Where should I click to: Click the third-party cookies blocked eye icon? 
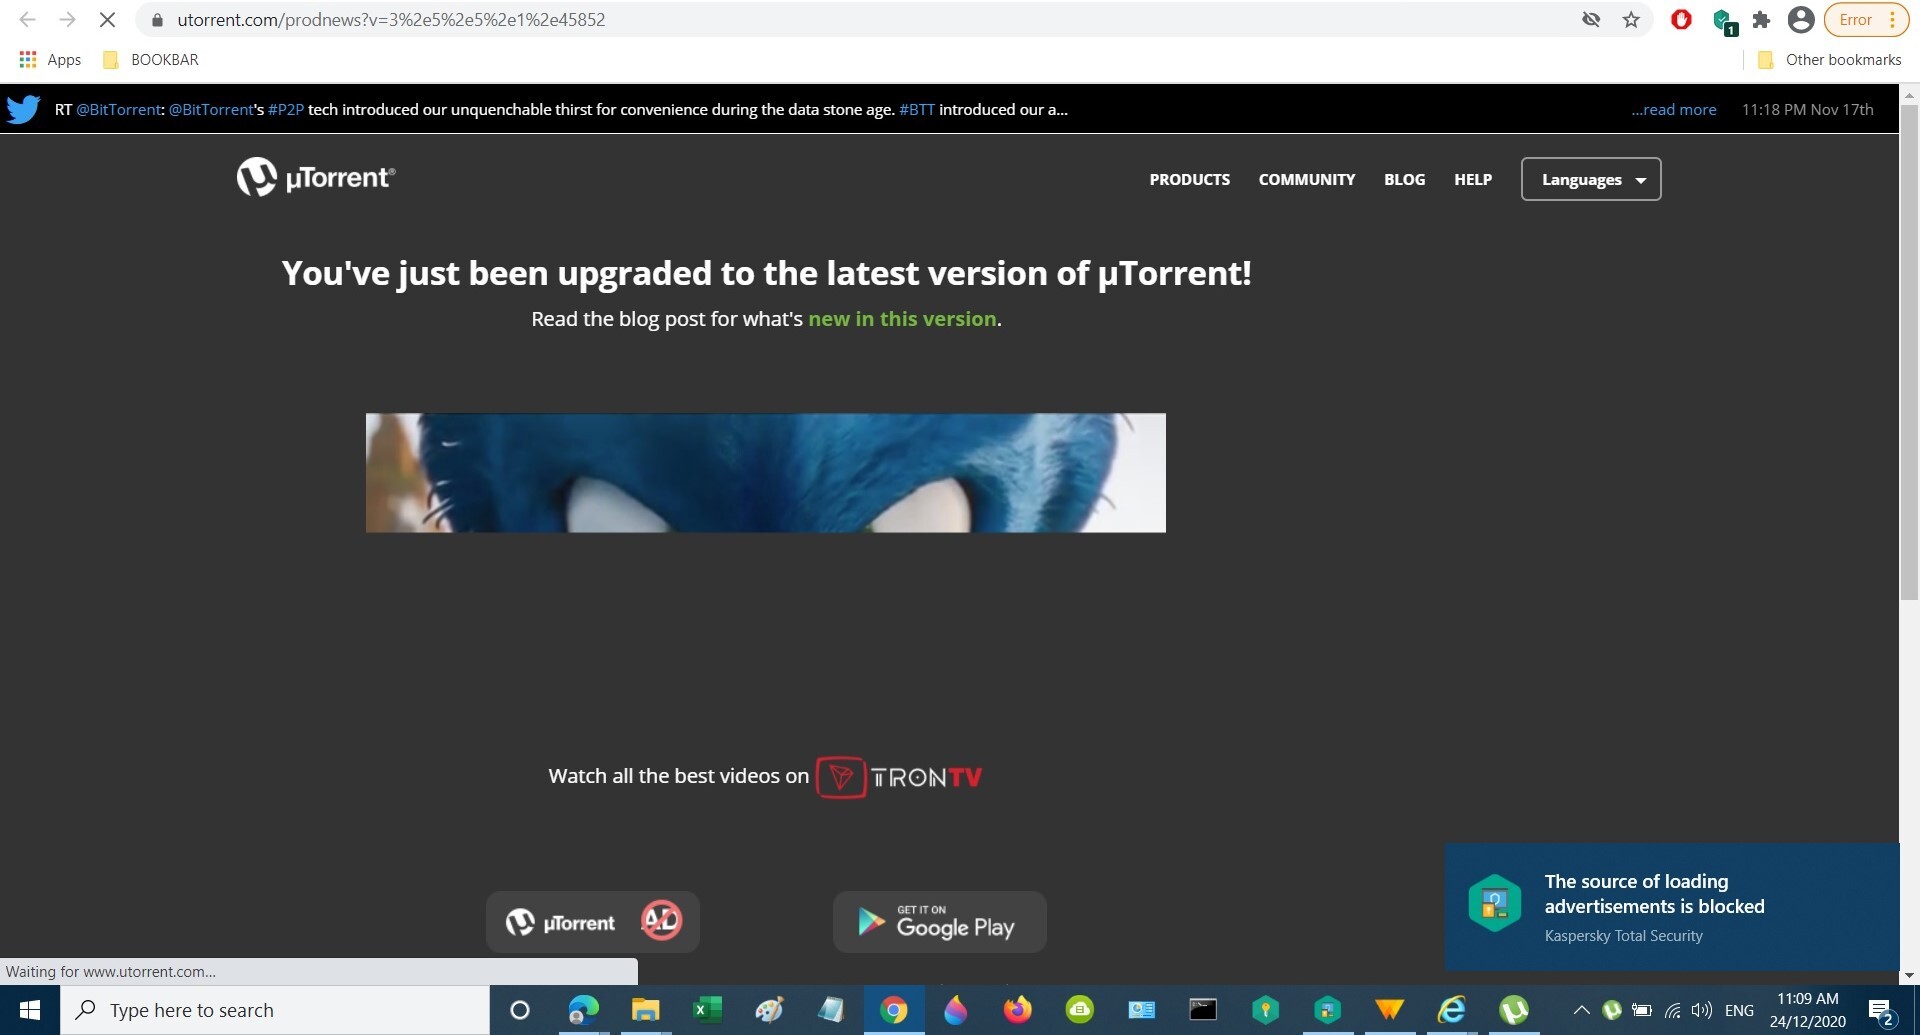click(x=1591, y=19)
